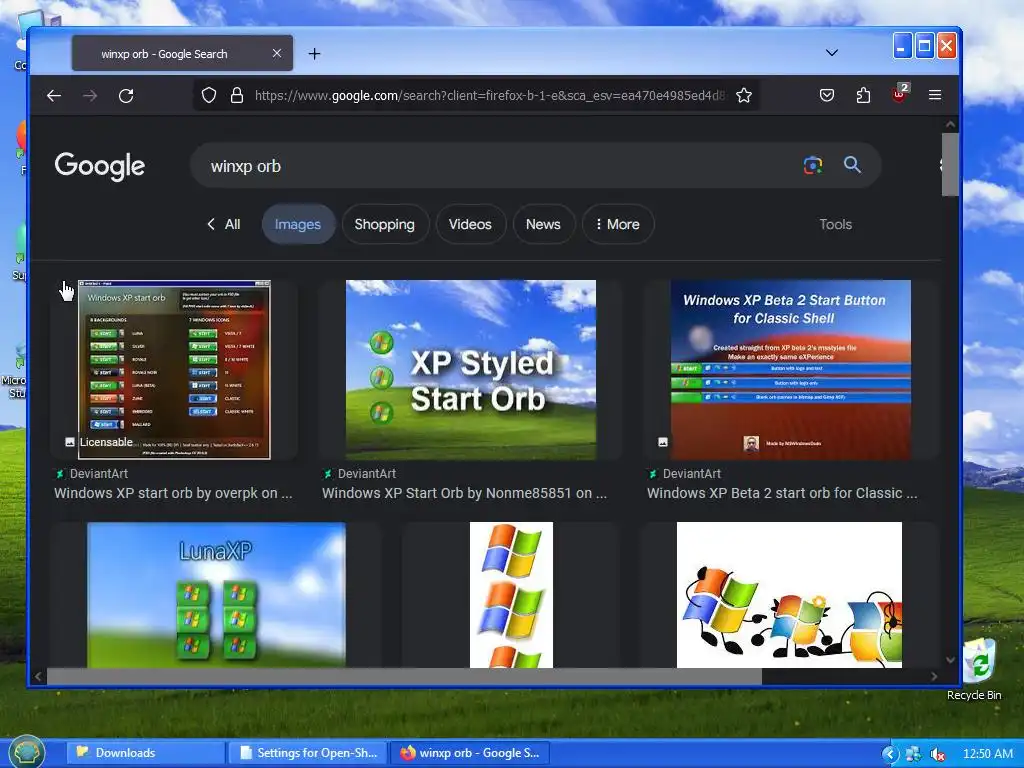Open the XP Styled Start Orb thumbnail
The width and height of the screenshot is (1024, 768).
click(x=471, y=370)
